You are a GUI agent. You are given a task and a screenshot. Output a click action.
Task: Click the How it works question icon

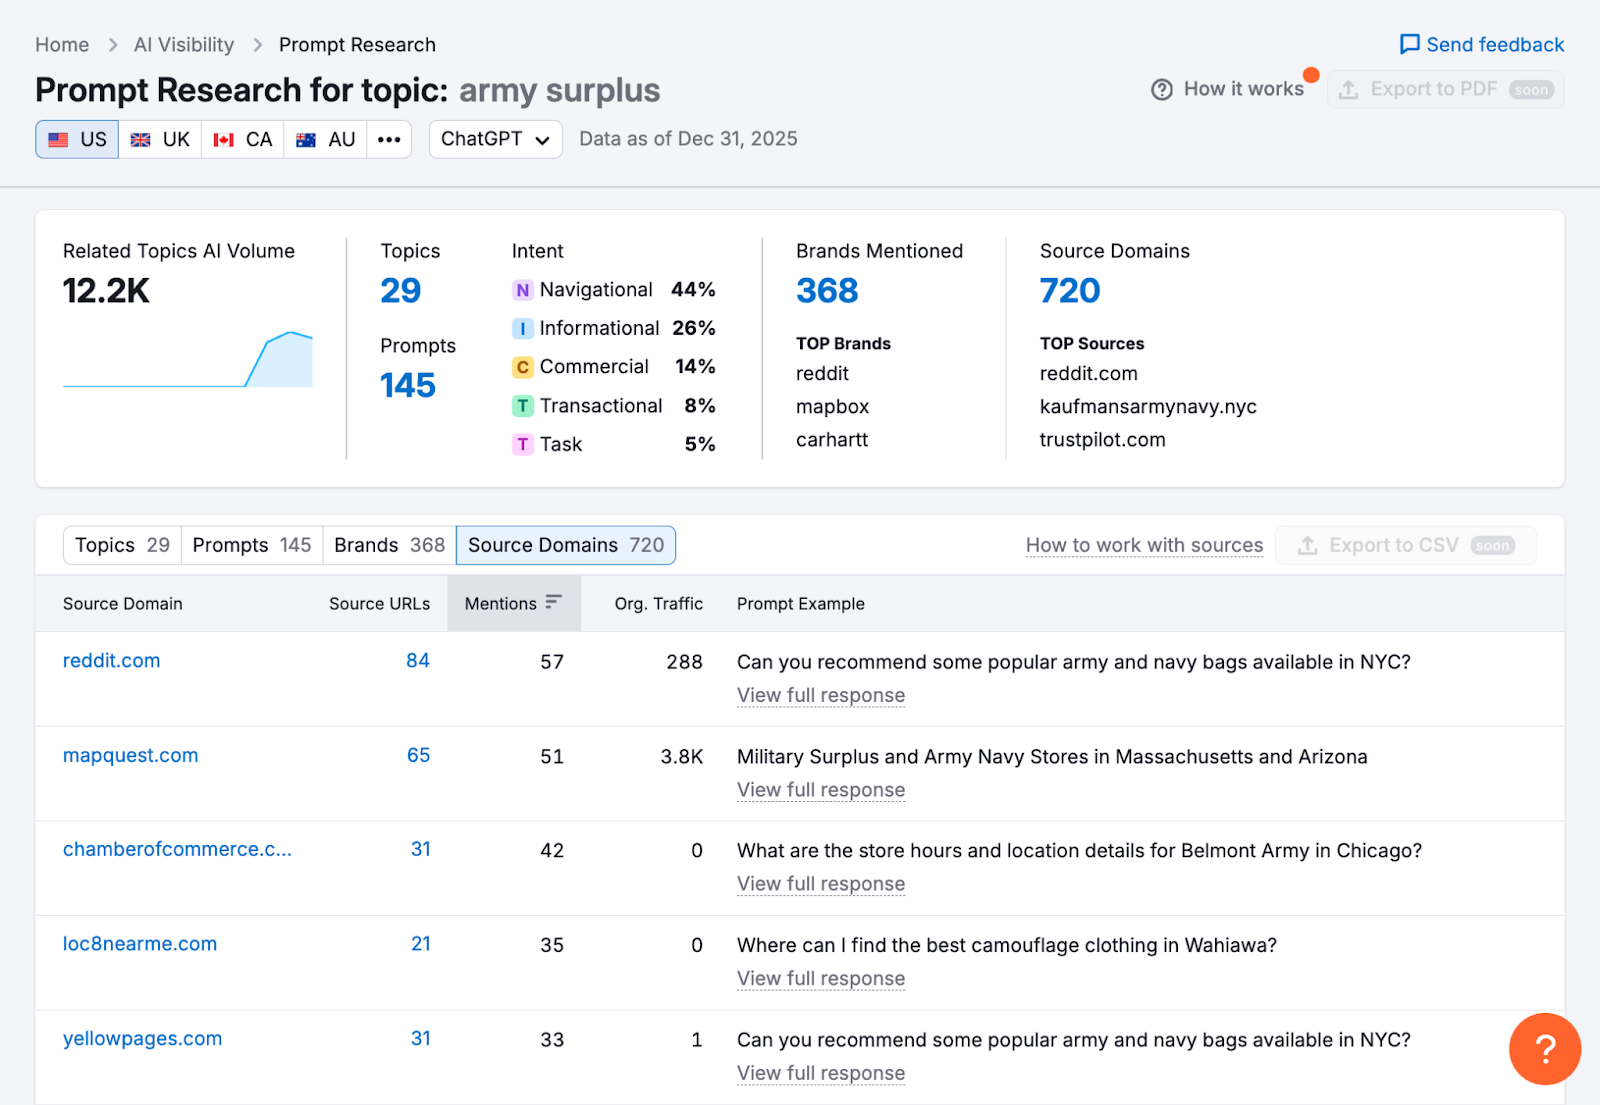[1161, 90]
